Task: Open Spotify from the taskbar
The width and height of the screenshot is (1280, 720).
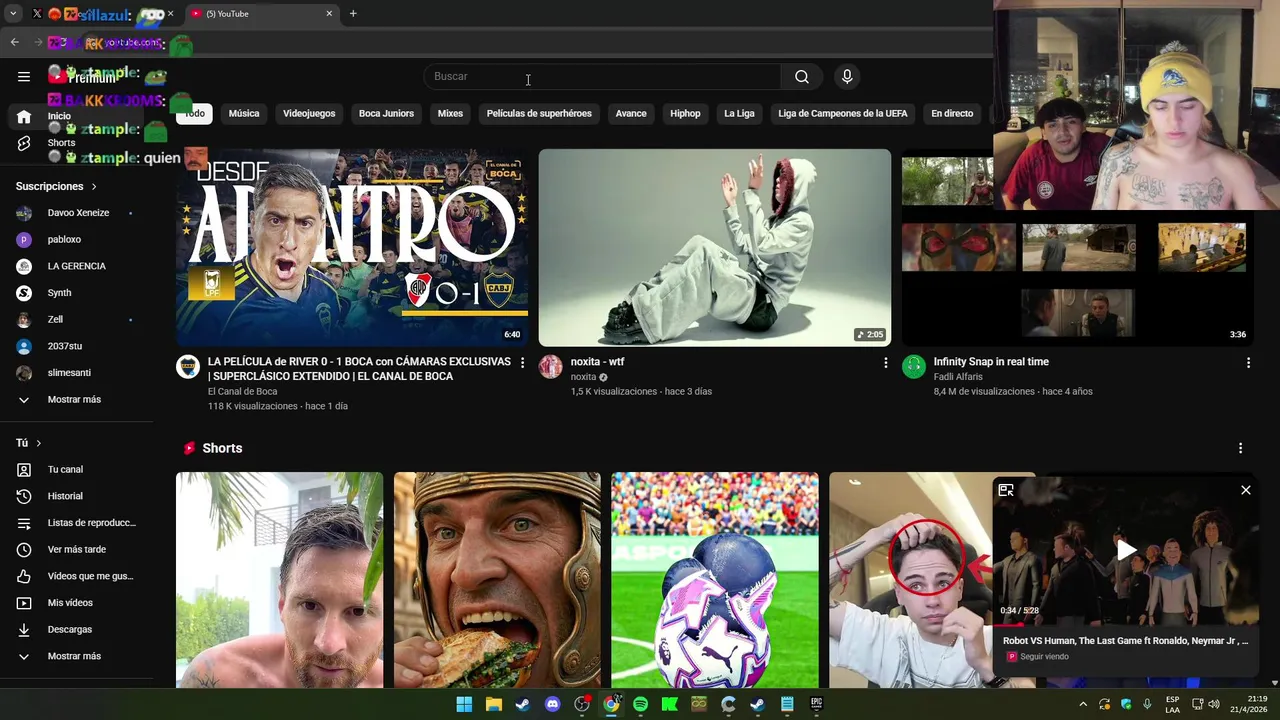Action: 640,704
